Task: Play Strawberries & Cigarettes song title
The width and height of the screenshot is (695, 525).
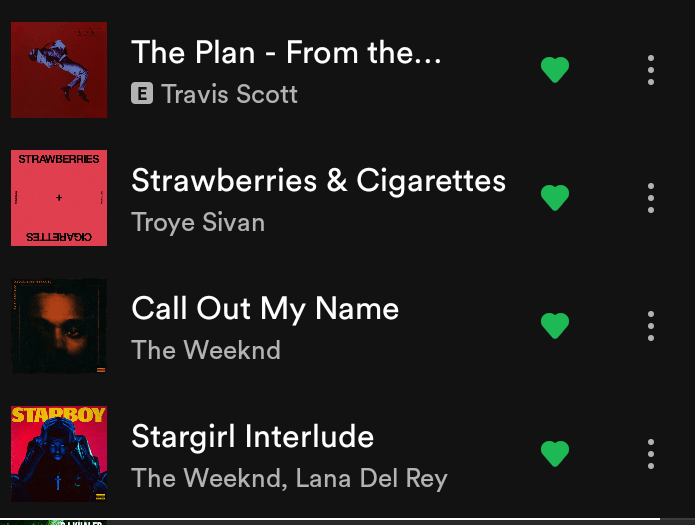Action: pyautogui.click(x=319, y=181)
